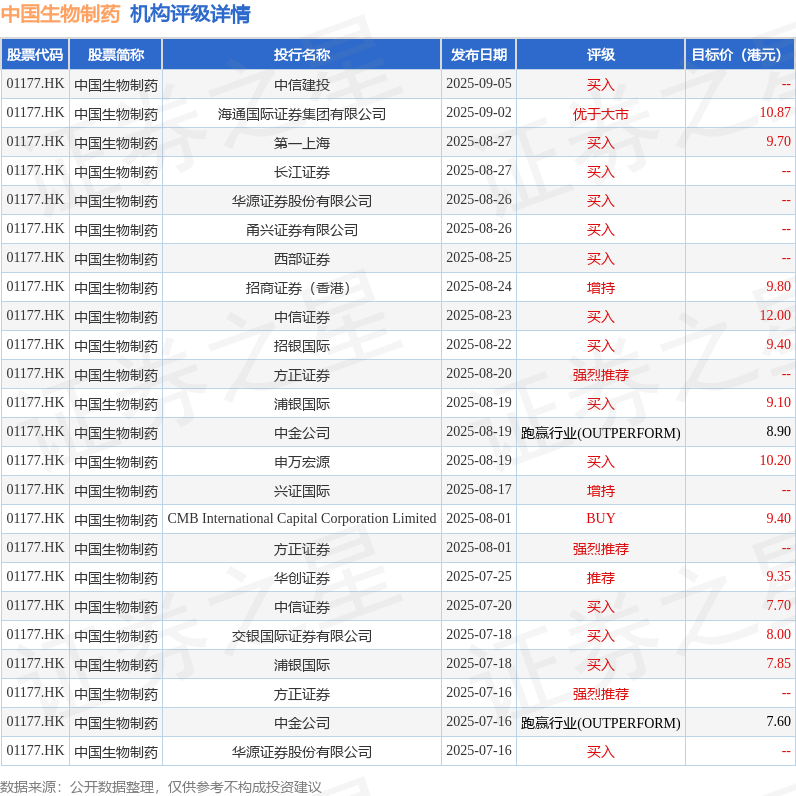Image resolution: width=796 pixels, height=796 pixels.
Task: Click the target price 12.00
Action: click(x=775, y=315)
